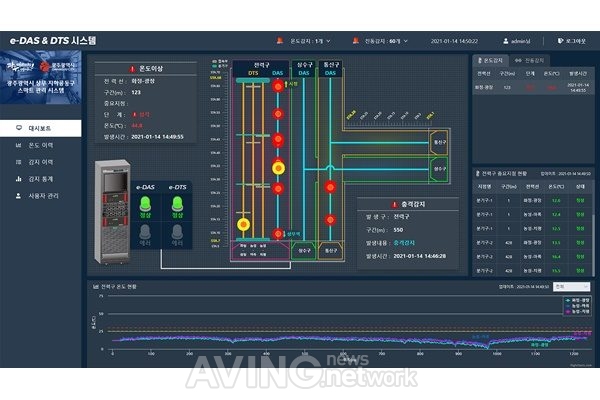
Task: Click the e-DAS gray 에러 indicator light
Action: [145, 232]
